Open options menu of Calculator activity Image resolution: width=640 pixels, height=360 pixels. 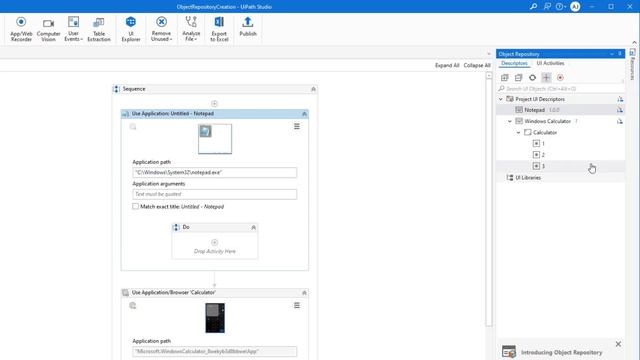297,305
